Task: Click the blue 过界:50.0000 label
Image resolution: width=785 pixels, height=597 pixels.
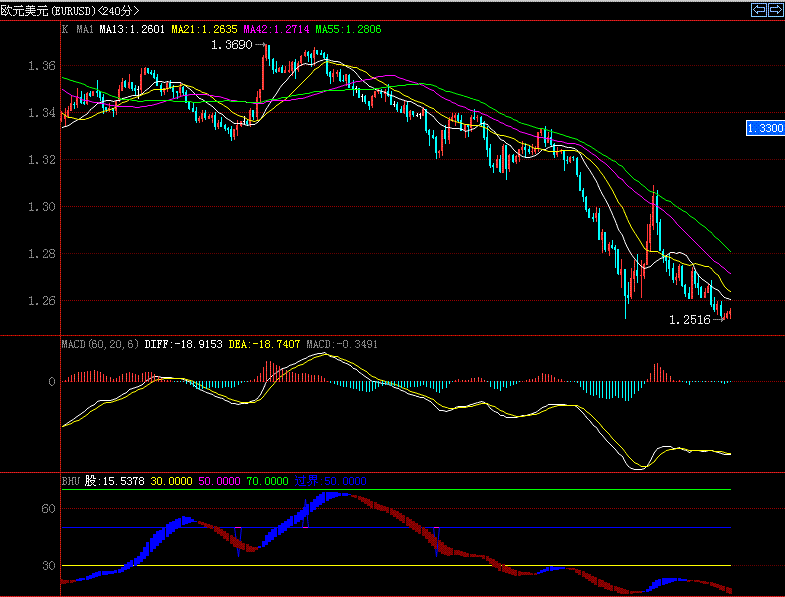Action: pyautogui.click(x=330, y=481)
